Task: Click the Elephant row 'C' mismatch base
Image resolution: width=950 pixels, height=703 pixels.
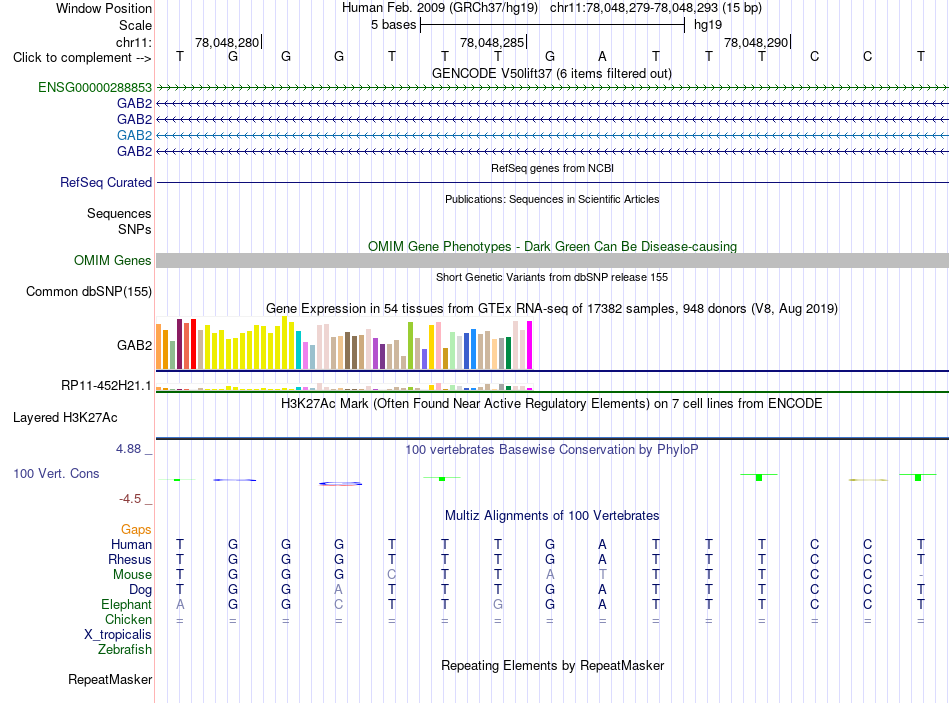Action: [339, 604]
